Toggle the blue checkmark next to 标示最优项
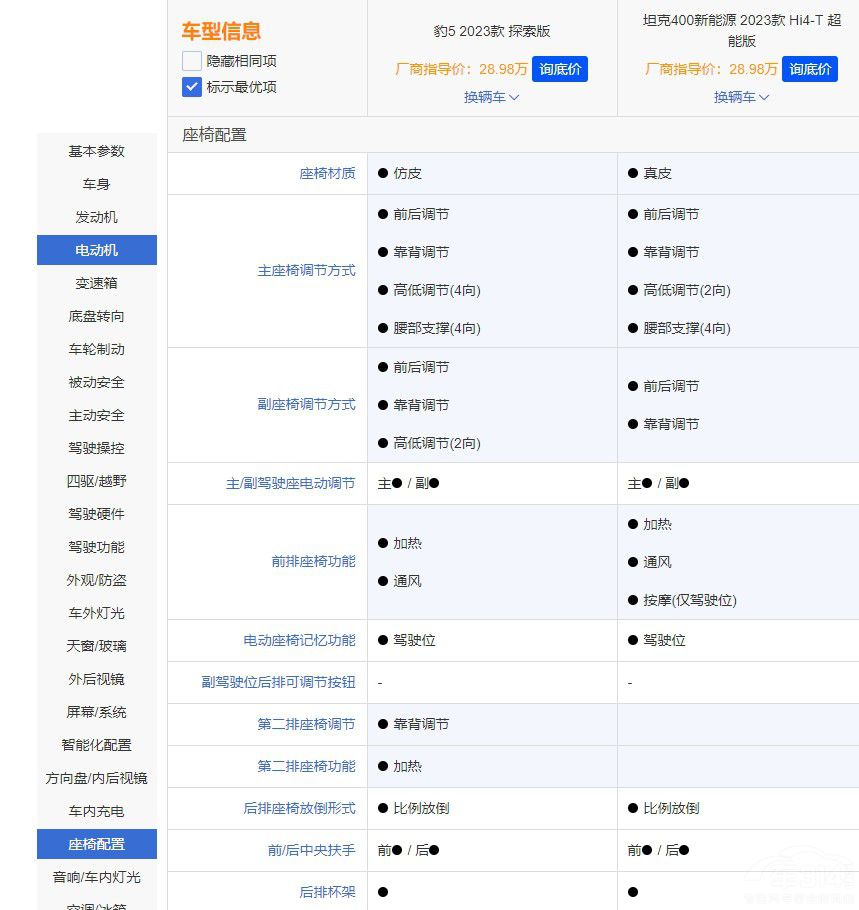Viewport: 859px width, 910px height. (x=191, y=87)
